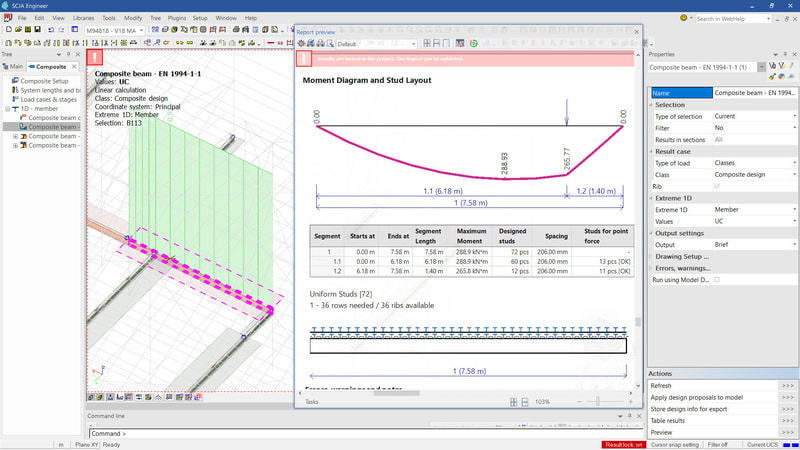Open the Type of selection dropdown
Image resolution: width=800 pixels, height=450 pixels.
coord(794,116)
